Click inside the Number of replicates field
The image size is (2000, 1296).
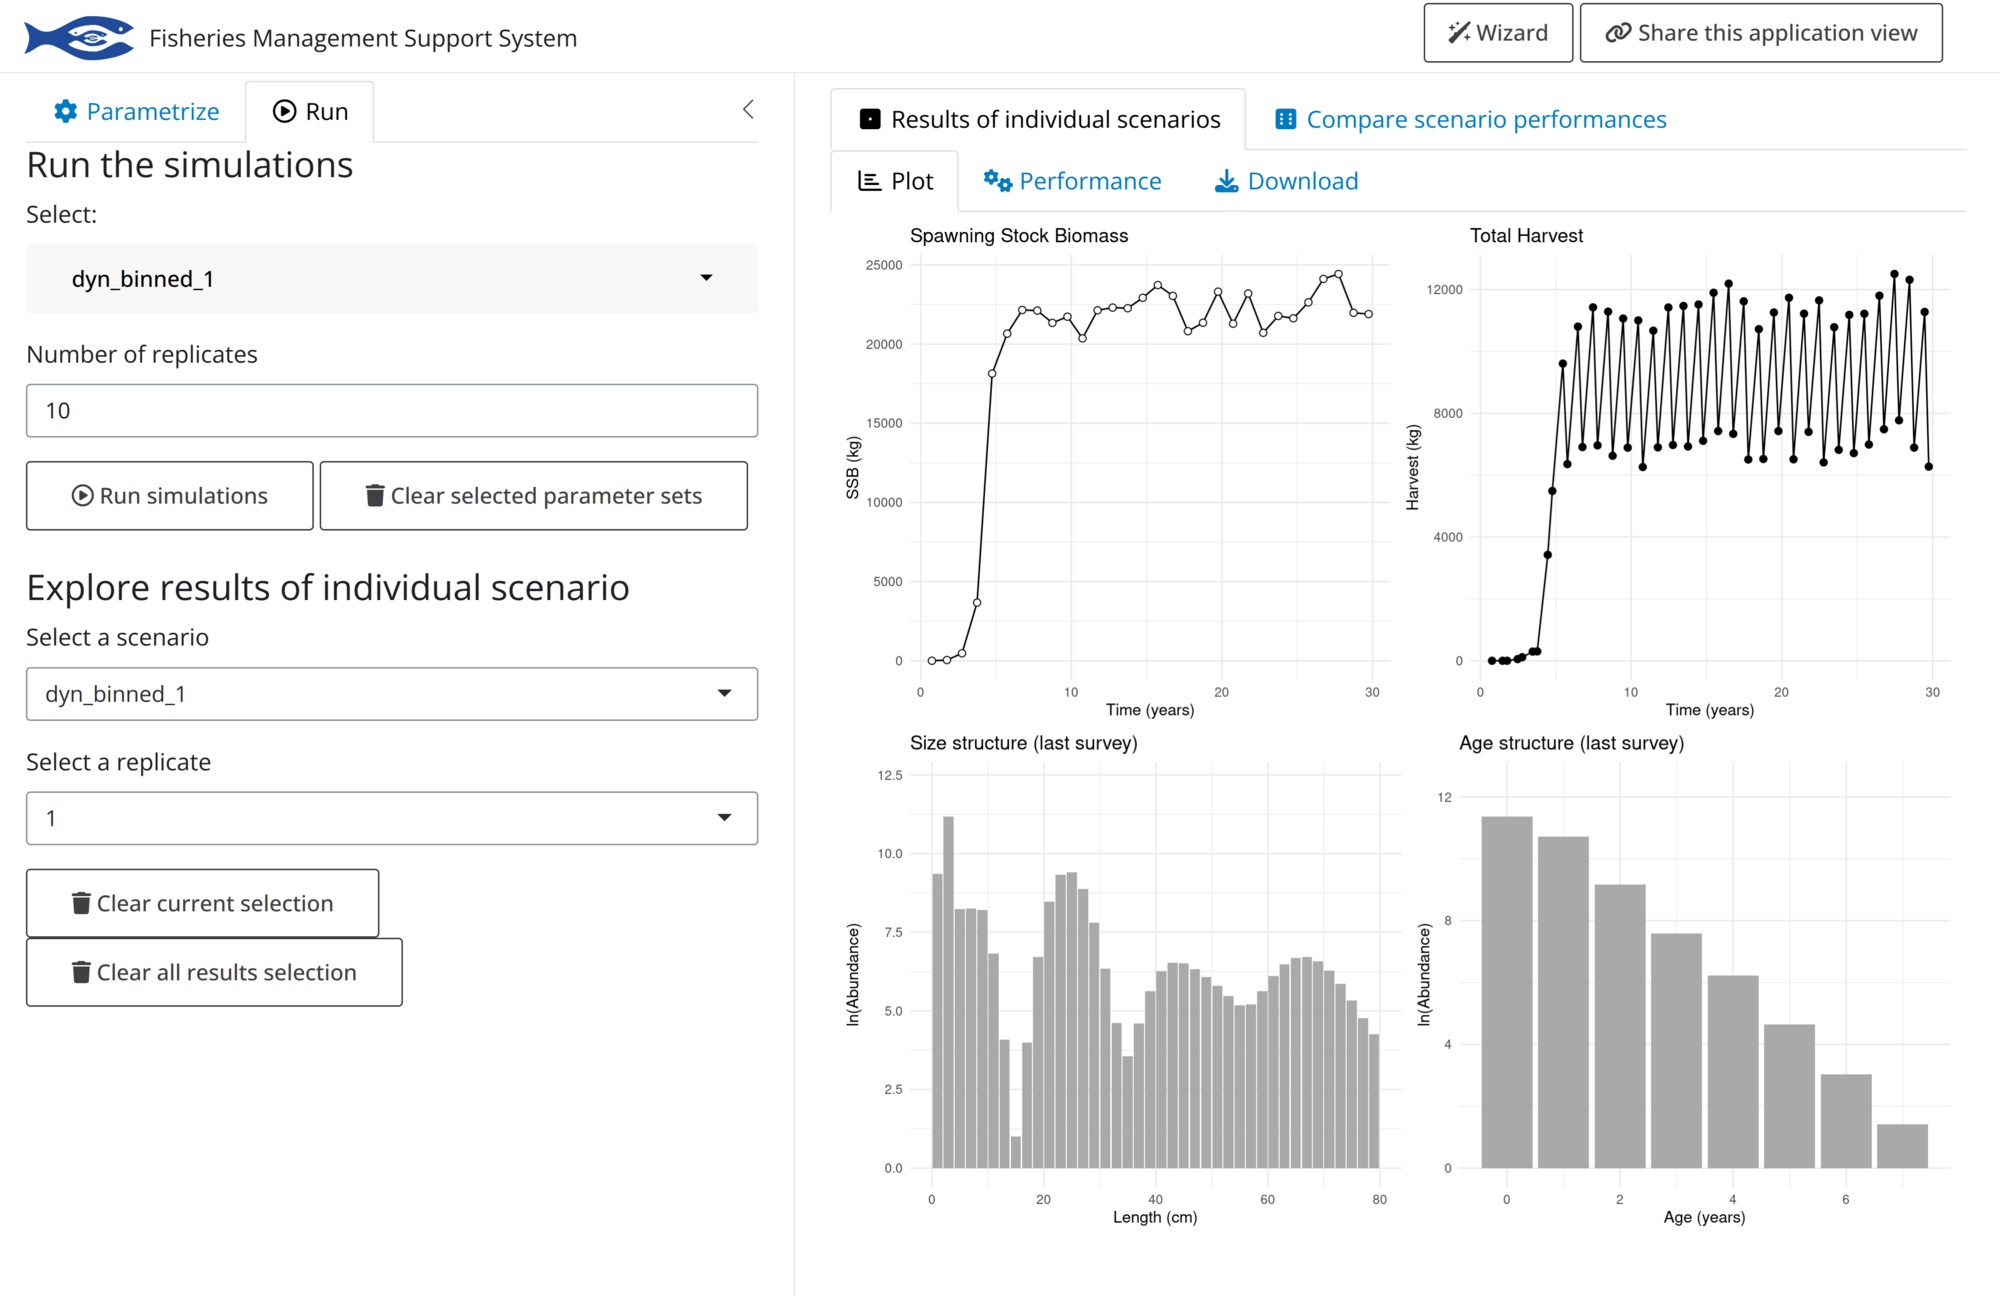tap(391, 410)
